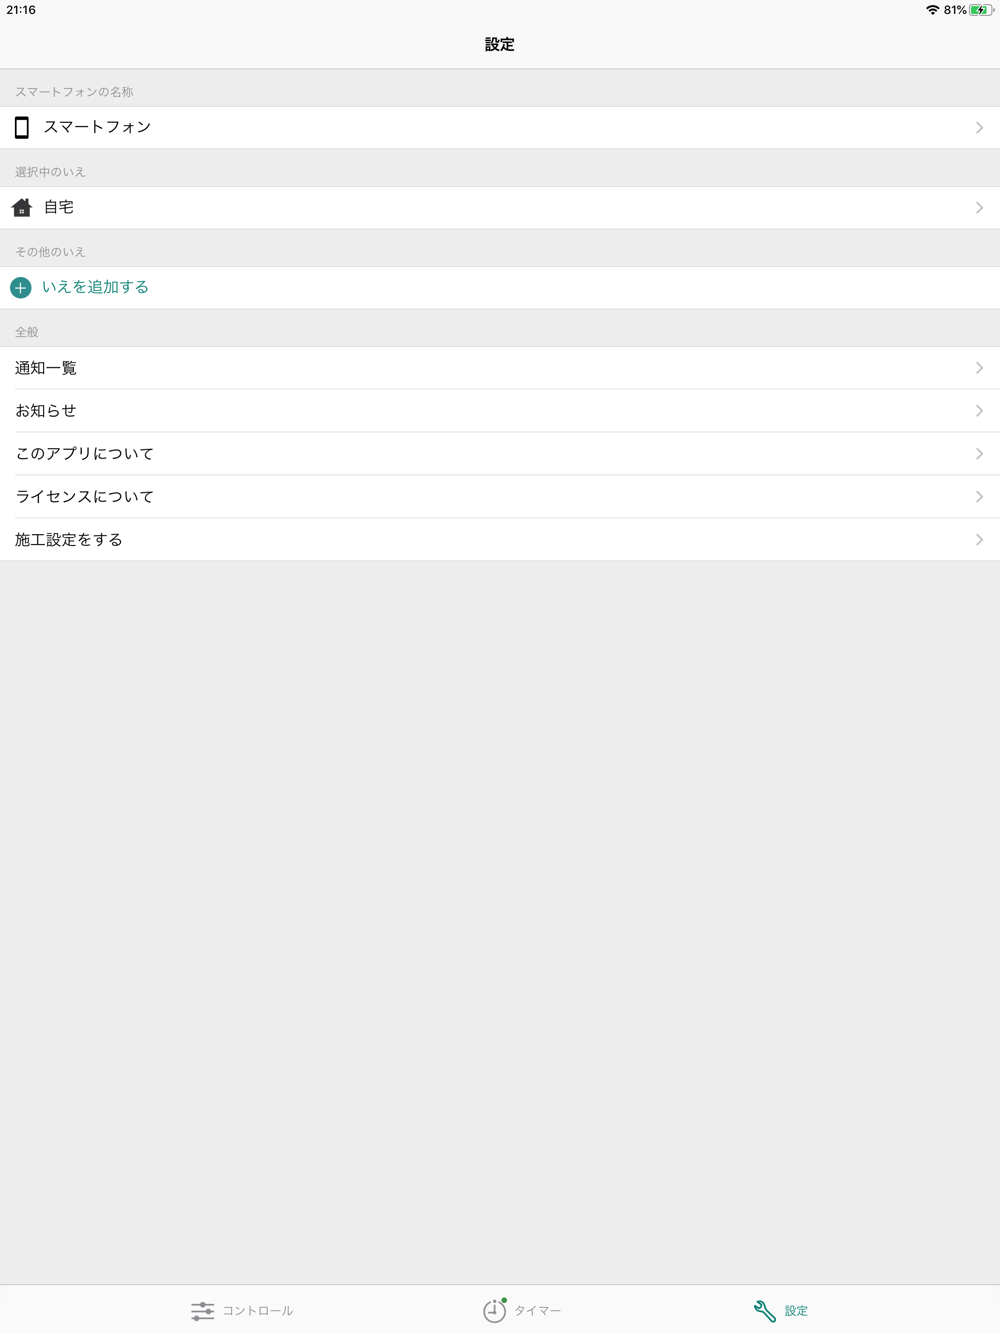The image size is (1000, 1334).
Task: Open ライセンスについて page
Action: tap(500, 497)
